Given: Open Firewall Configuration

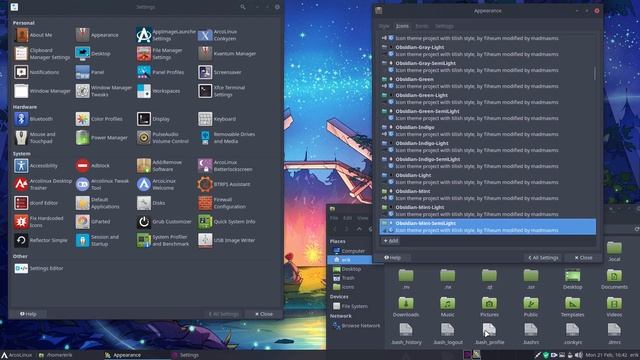Looking at the screenshot, I should tap(222, 203).
